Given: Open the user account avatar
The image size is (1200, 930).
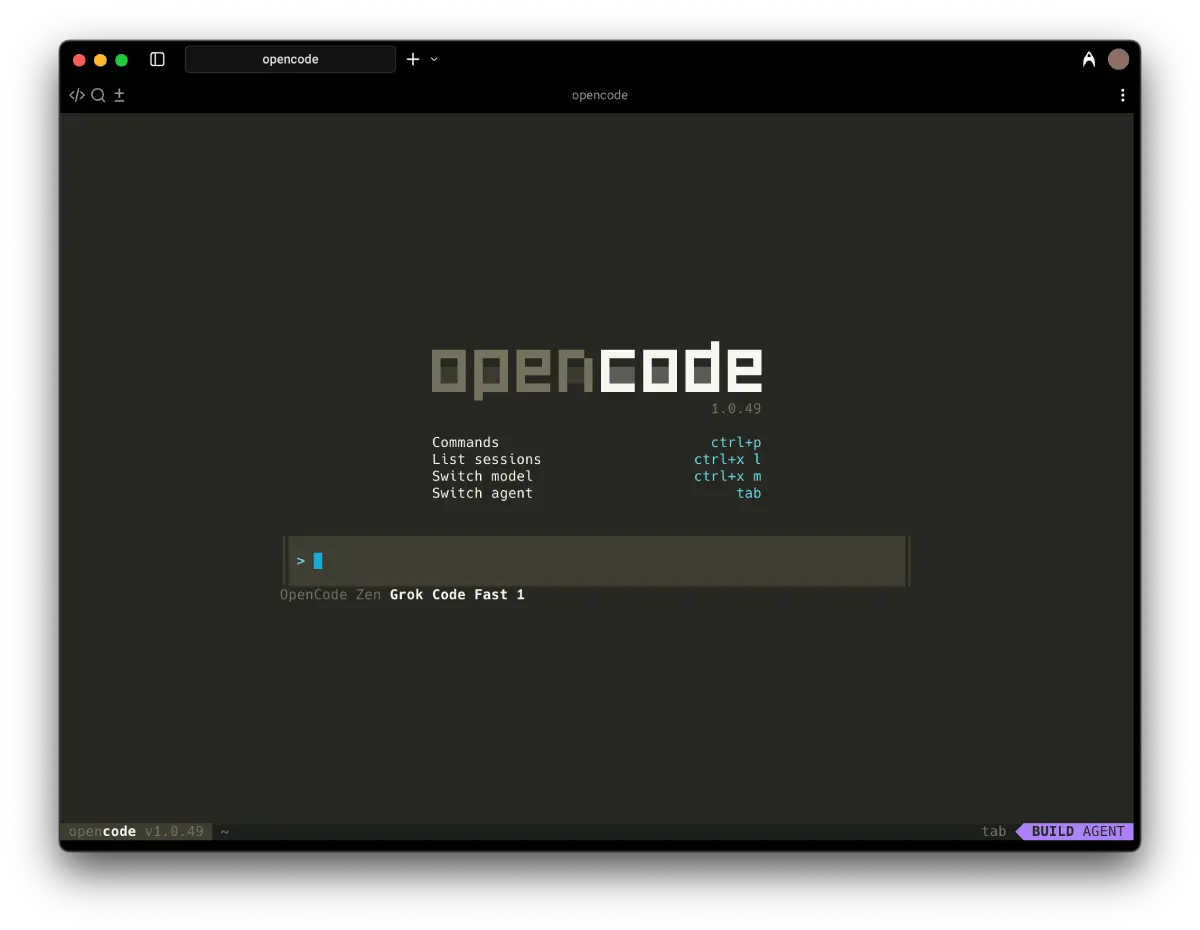Looking at the screenshot, I should tap(1118, 59).
